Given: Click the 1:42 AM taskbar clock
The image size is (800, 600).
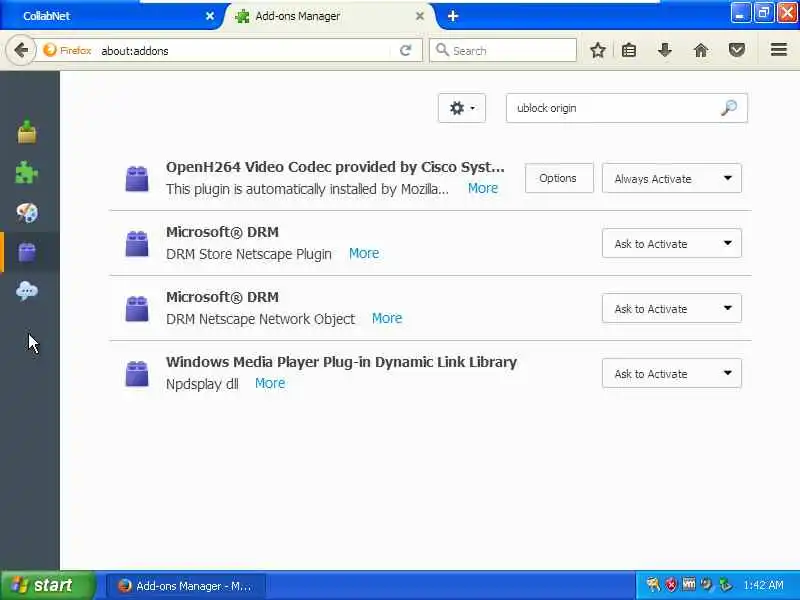Looking at the screenshot, I should [763, 585].
